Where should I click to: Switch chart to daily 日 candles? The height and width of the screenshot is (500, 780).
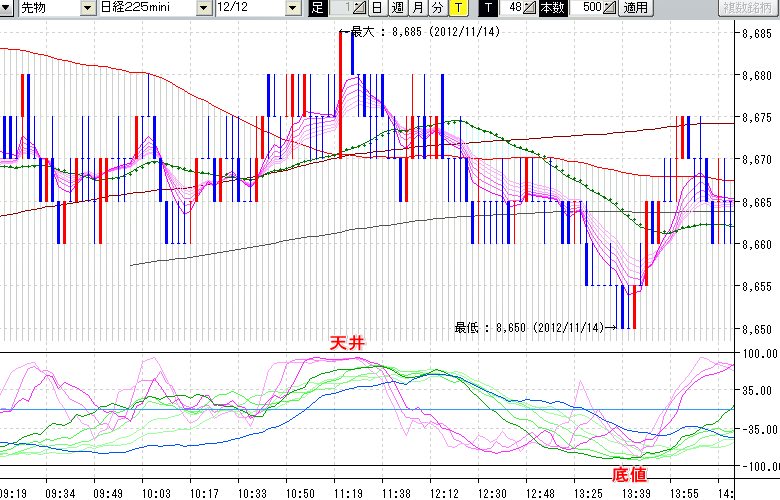coord(377,8)
